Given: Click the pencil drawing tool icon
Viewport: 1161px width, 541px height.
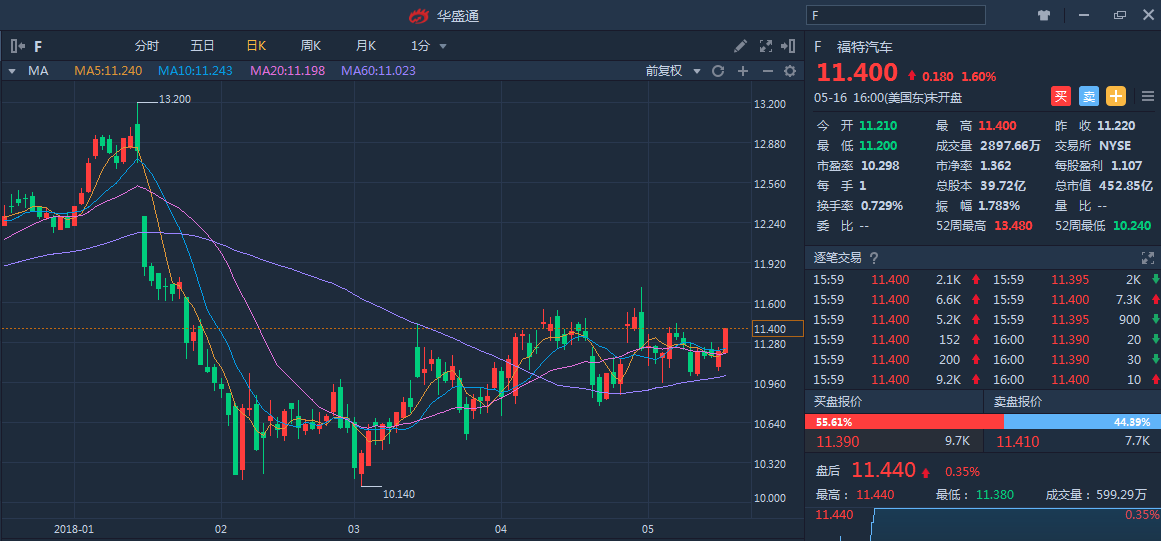Looking at the screenshot, I should click(x=740, y=46).
